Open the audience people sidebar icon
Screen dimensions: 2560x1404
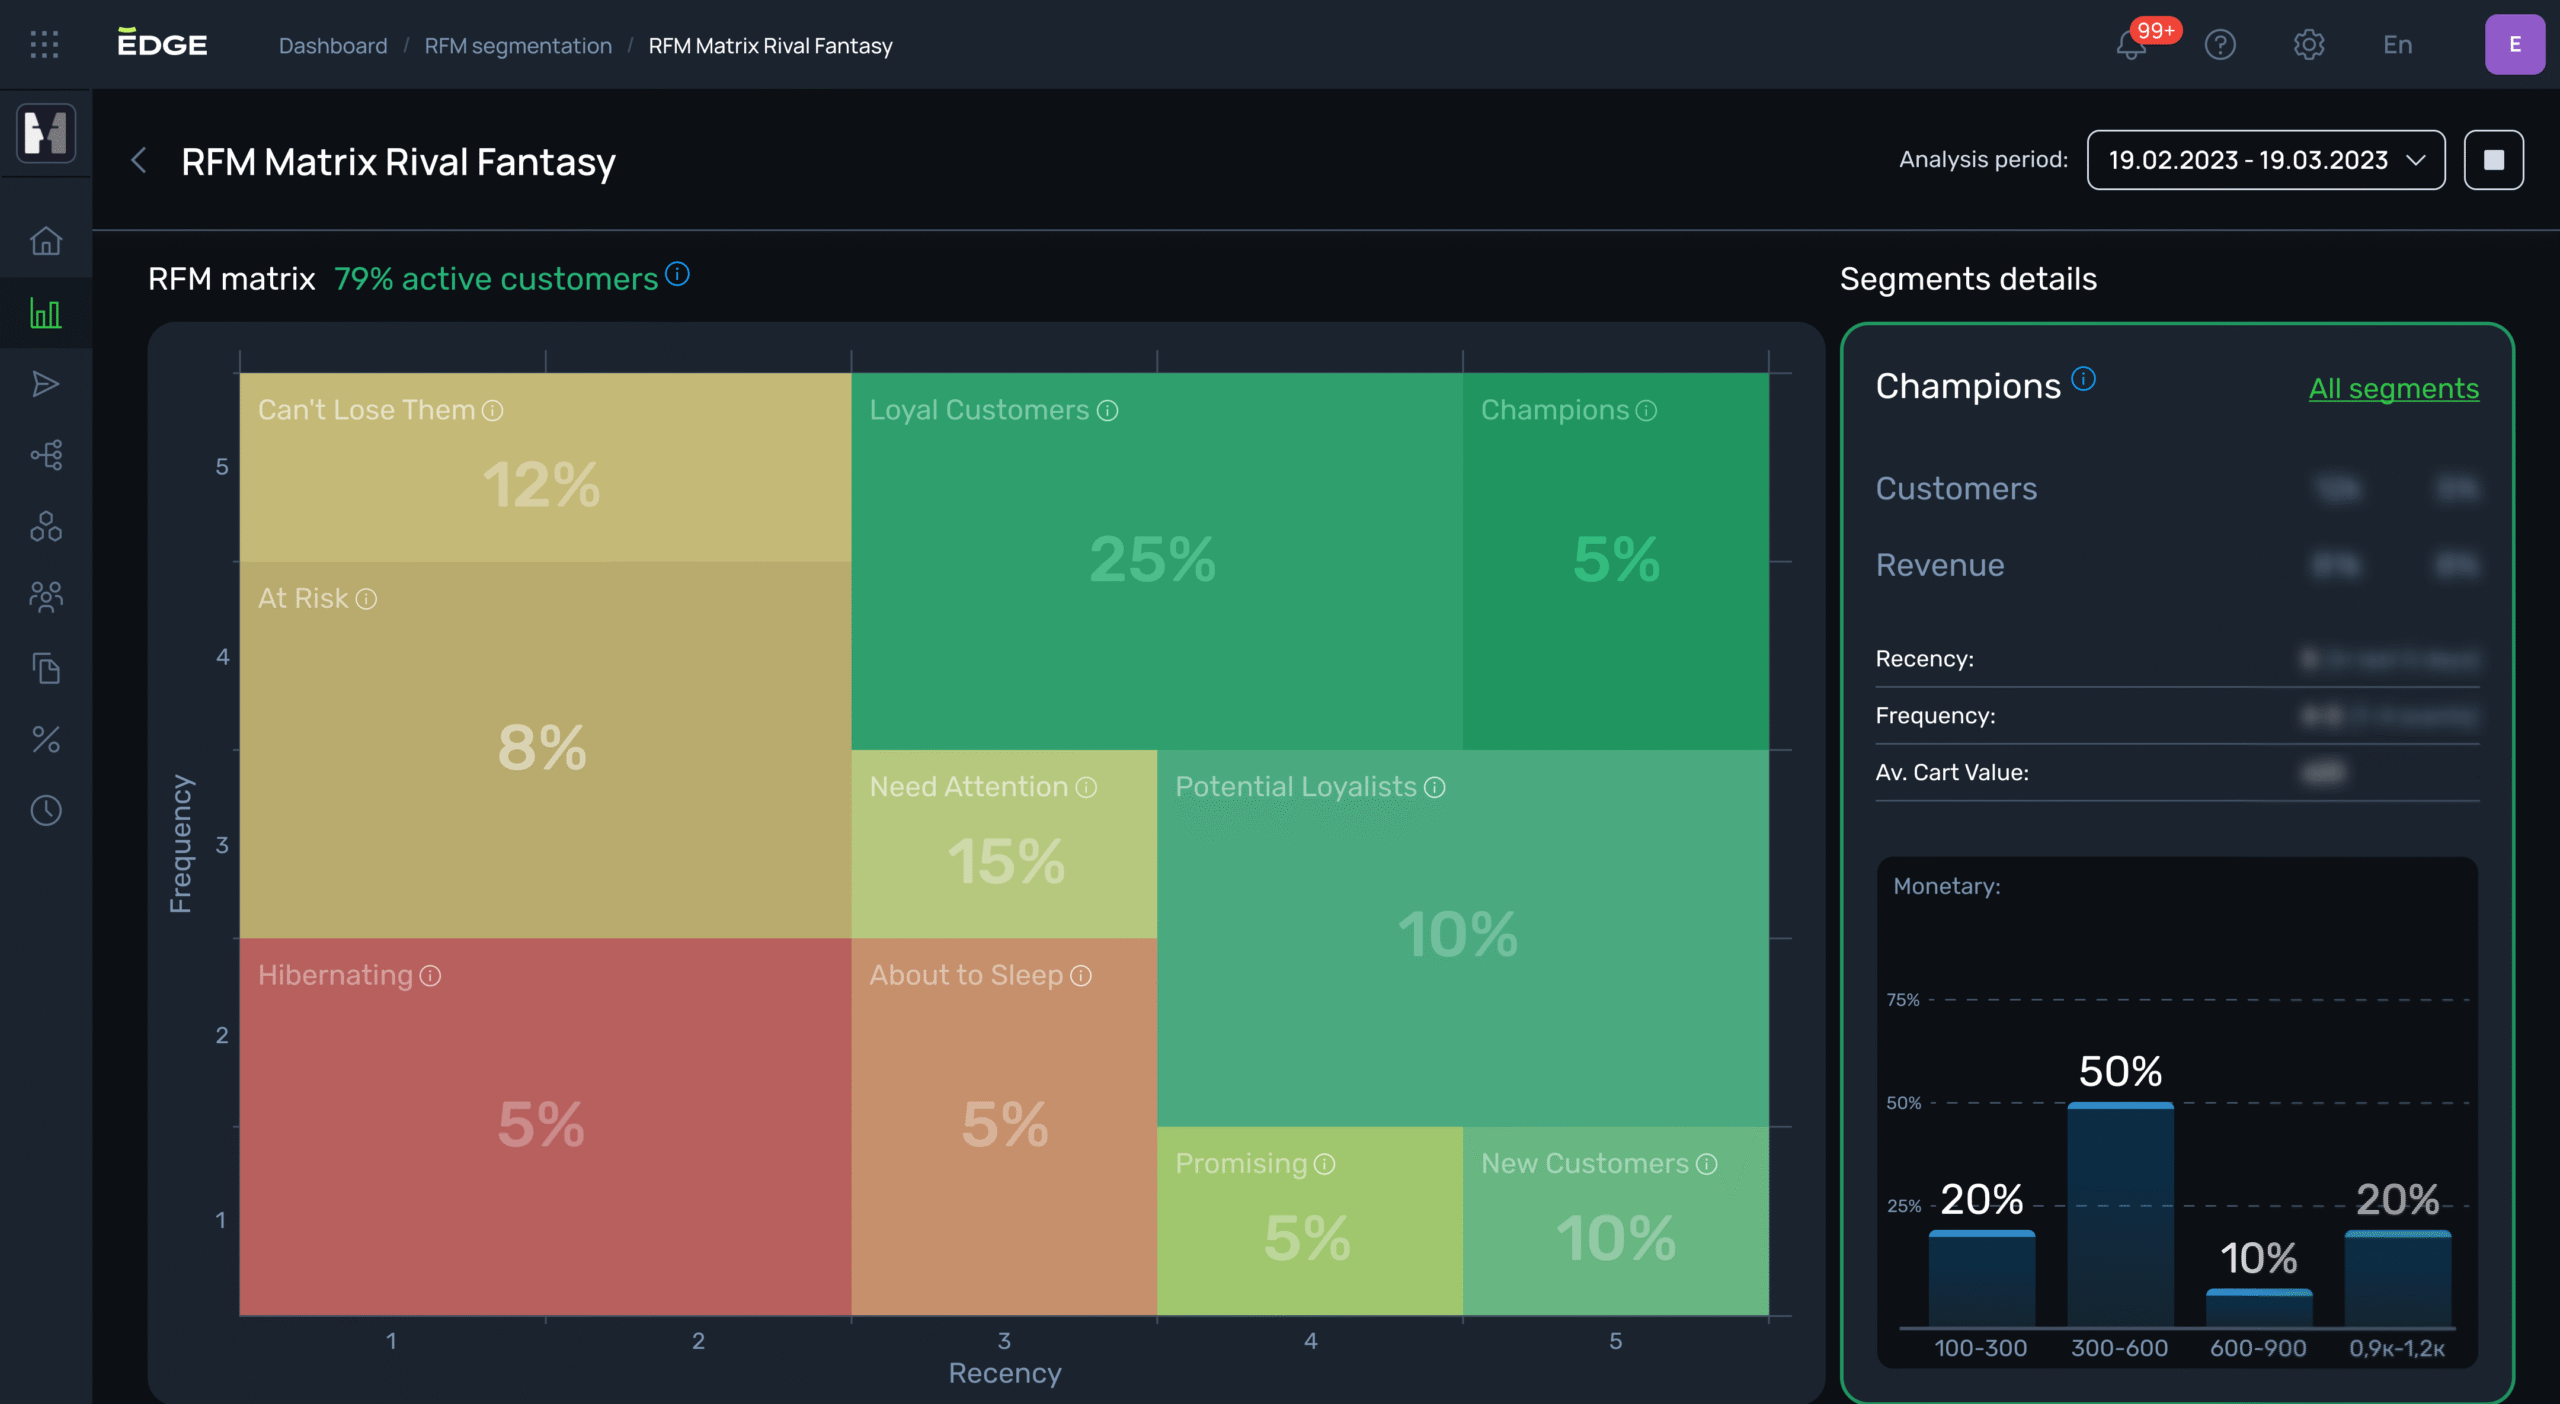[46, 597]
